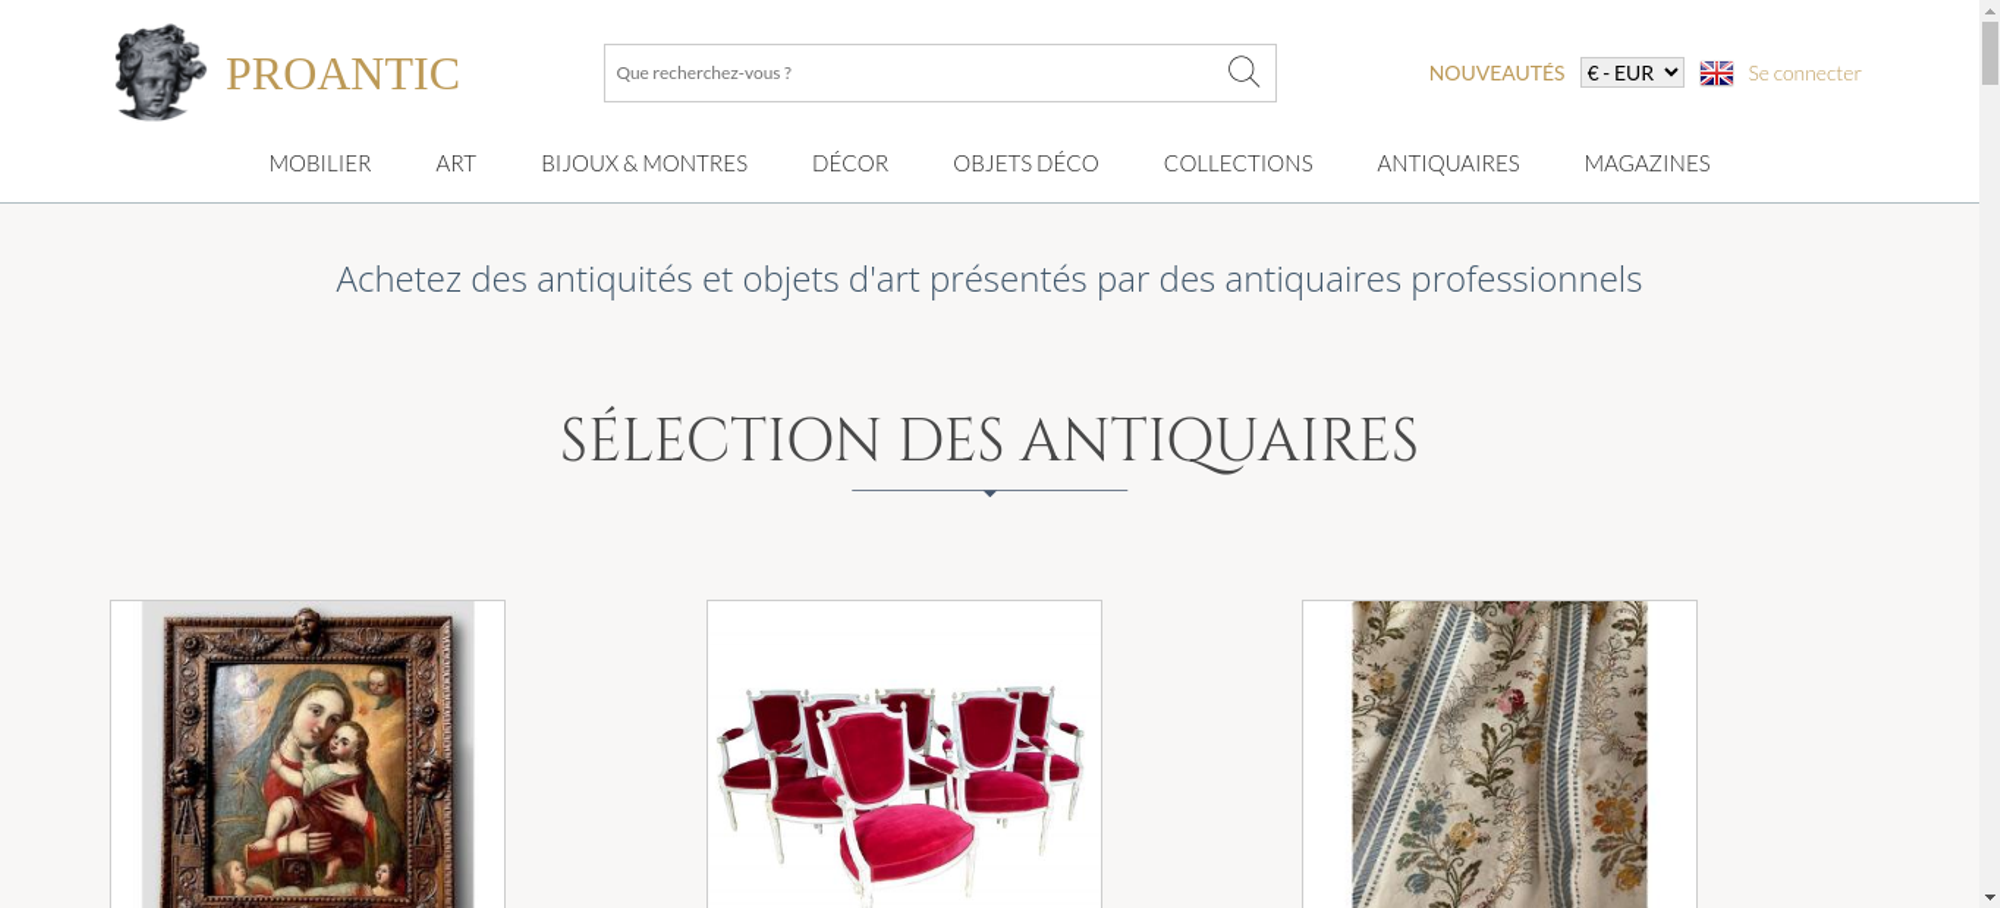This screenshot has height=908, width=2000.
Task: Click the Se connecter link
Action: tap(1804, 73)
